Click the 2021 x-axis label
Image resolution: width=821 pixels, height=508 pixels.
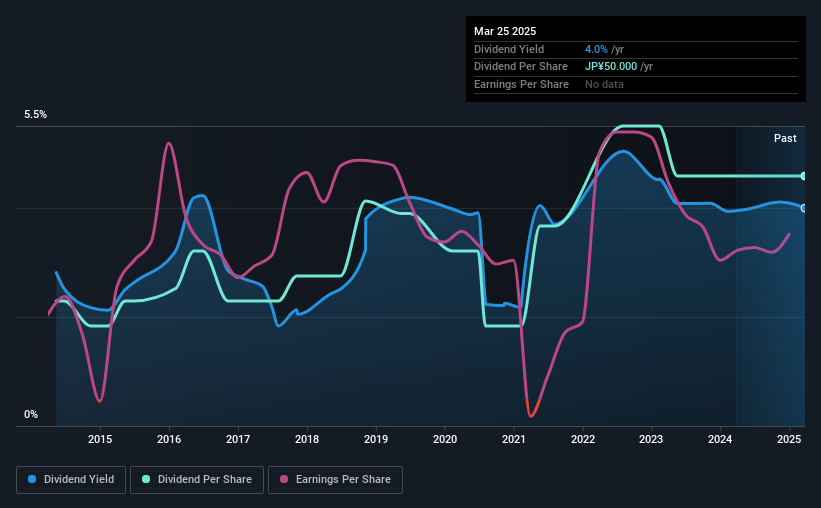(x=514, y=439)
